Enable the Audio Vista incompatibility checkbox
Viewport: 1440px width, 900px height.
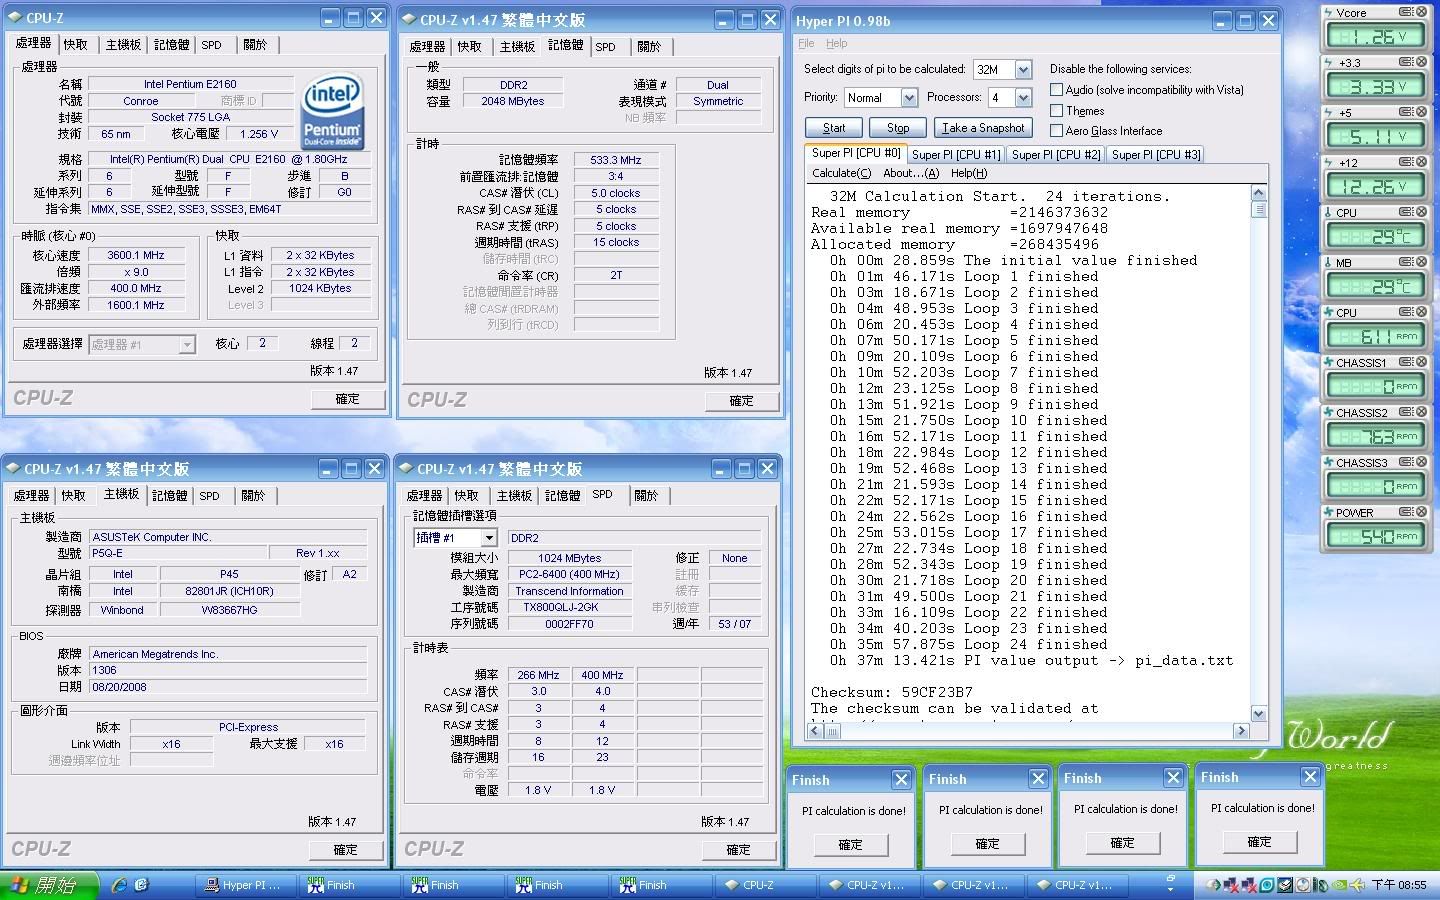click(x=1057, y=90)
